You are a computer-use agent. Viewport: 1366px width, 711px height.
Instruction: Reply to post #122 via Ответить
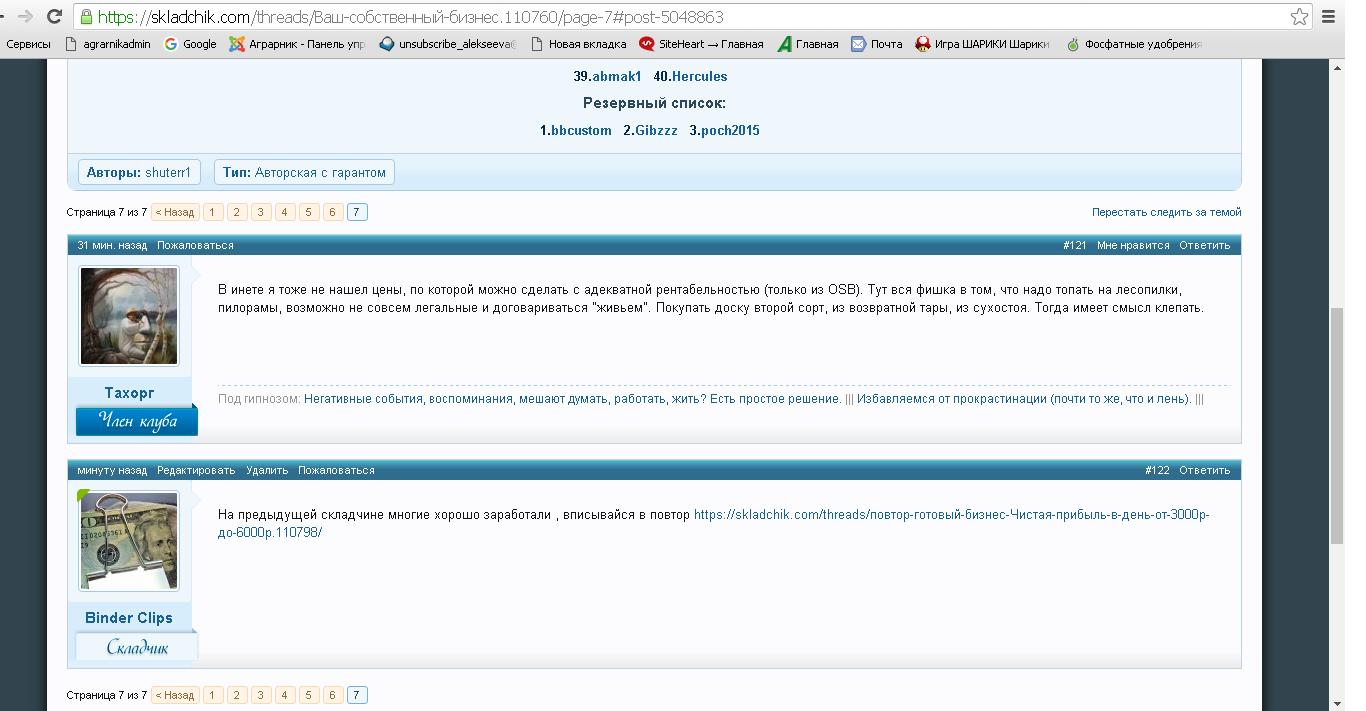click(1204, 470)
